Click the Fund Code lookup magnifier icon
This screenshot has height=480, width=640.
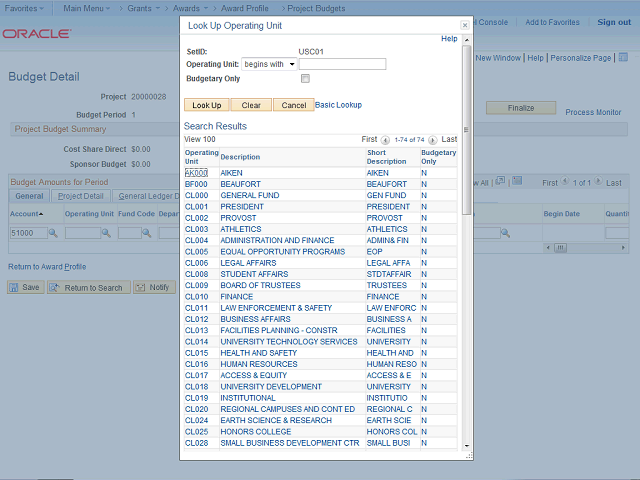pos(148,233)
